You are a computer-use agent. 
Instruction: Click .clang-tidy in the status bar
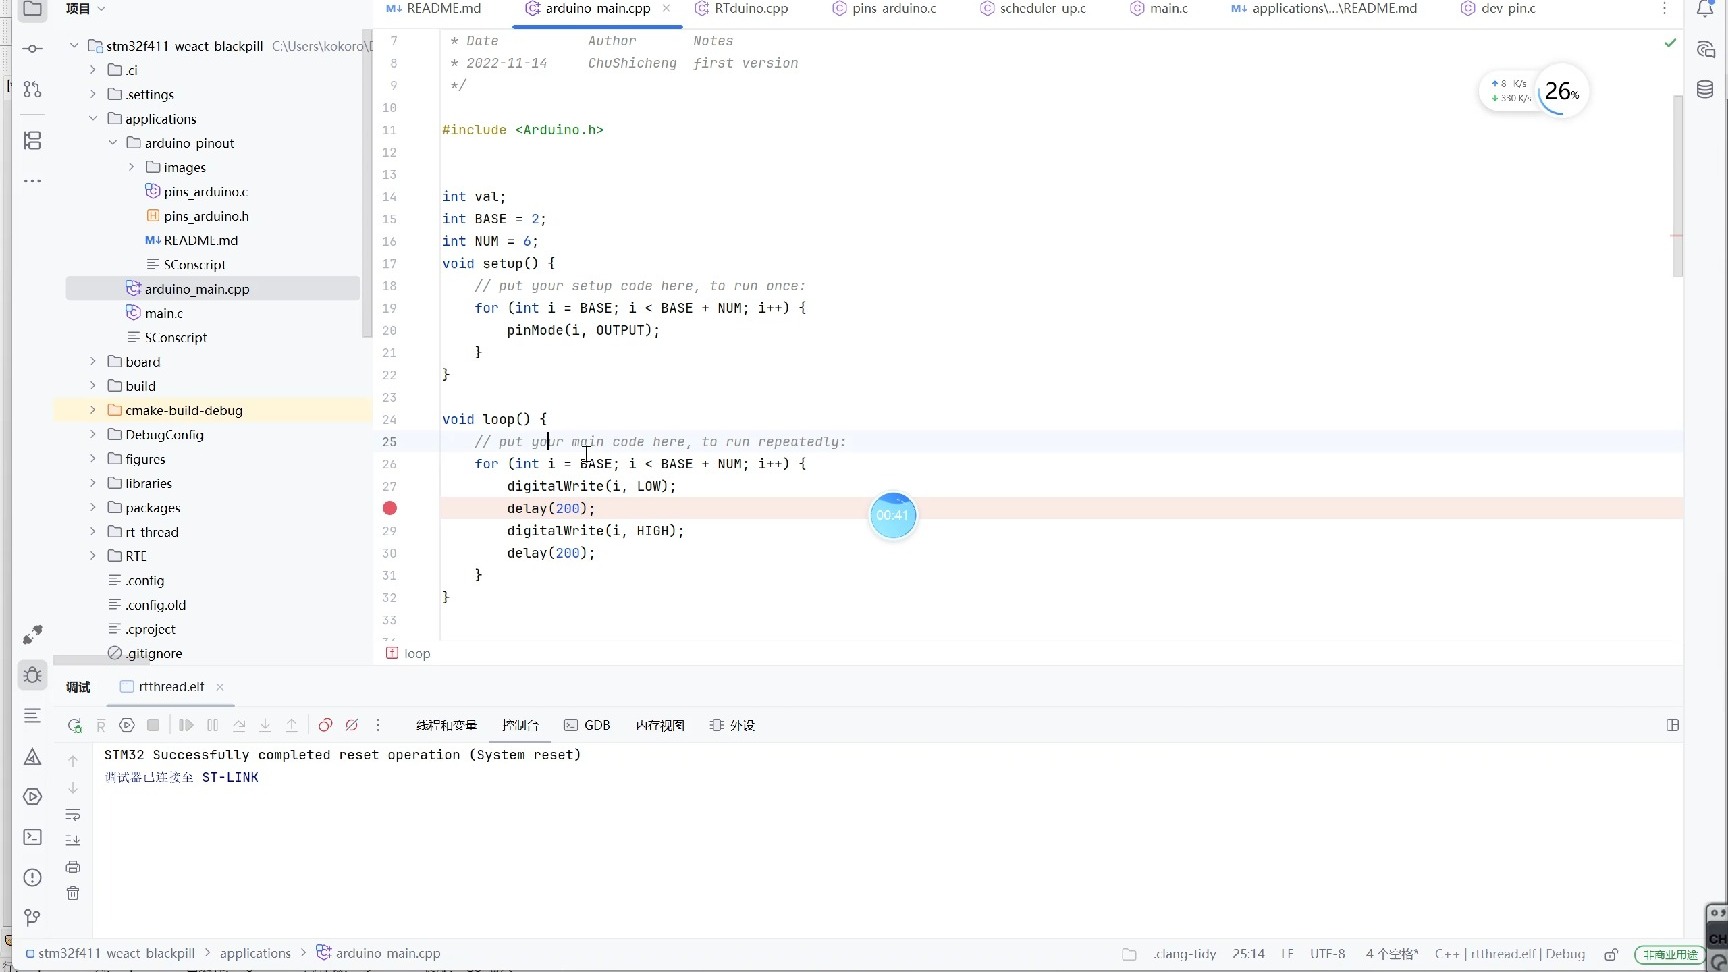pyautogui.click(x=1185, y=954)
